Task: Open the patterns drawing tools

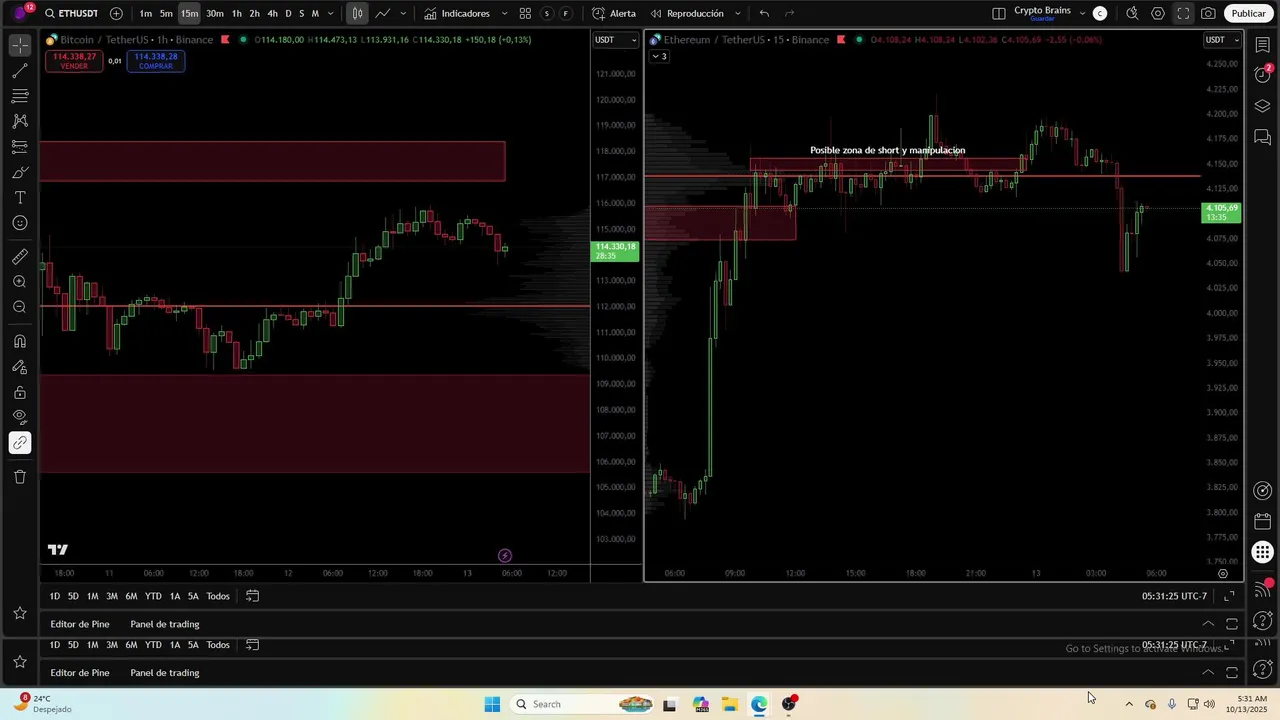Action: tap(20, 121)
